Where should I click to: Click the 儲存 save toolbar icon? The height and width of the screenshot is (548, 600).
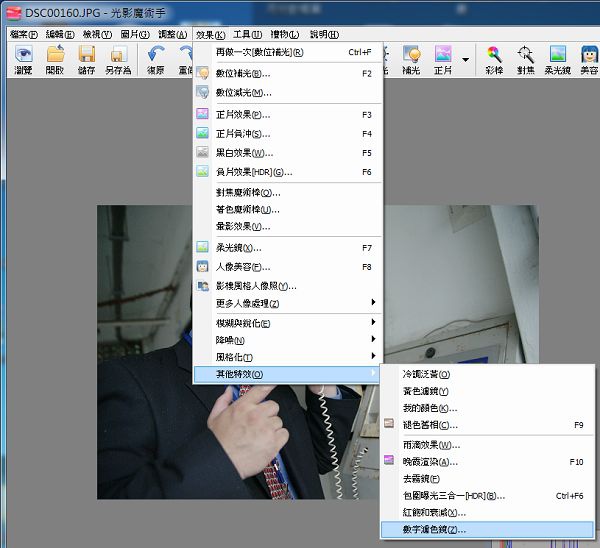(x=87, y=59)
